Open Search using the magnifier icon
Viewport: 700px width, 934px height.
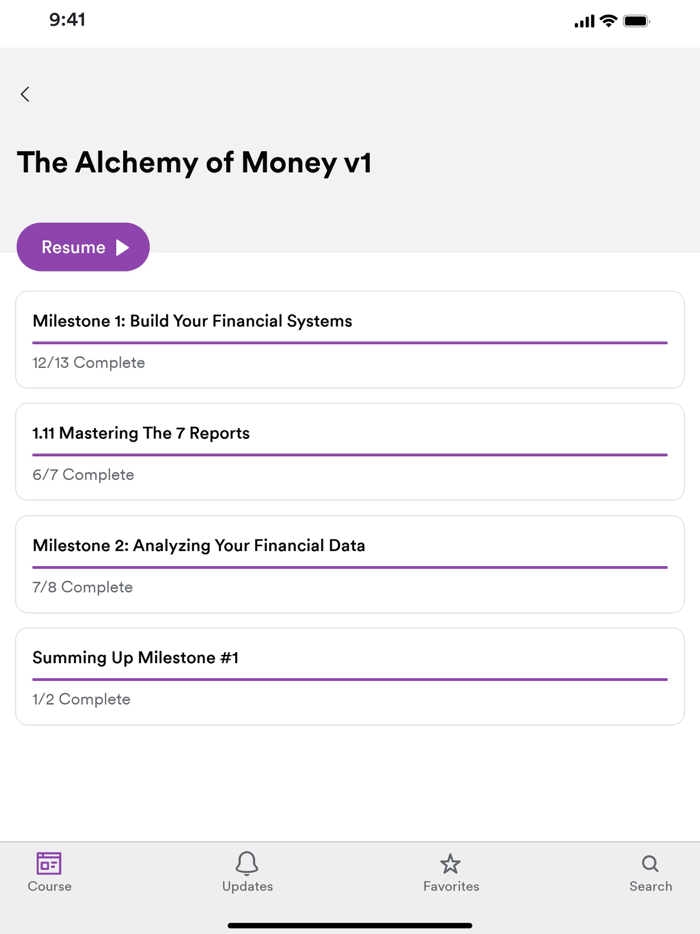click(x=650, y=864)
